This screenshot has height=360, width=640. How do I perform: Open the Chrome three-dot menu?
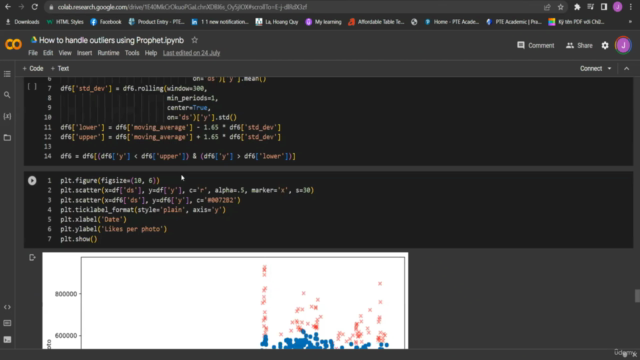click(x=631, y=7)
